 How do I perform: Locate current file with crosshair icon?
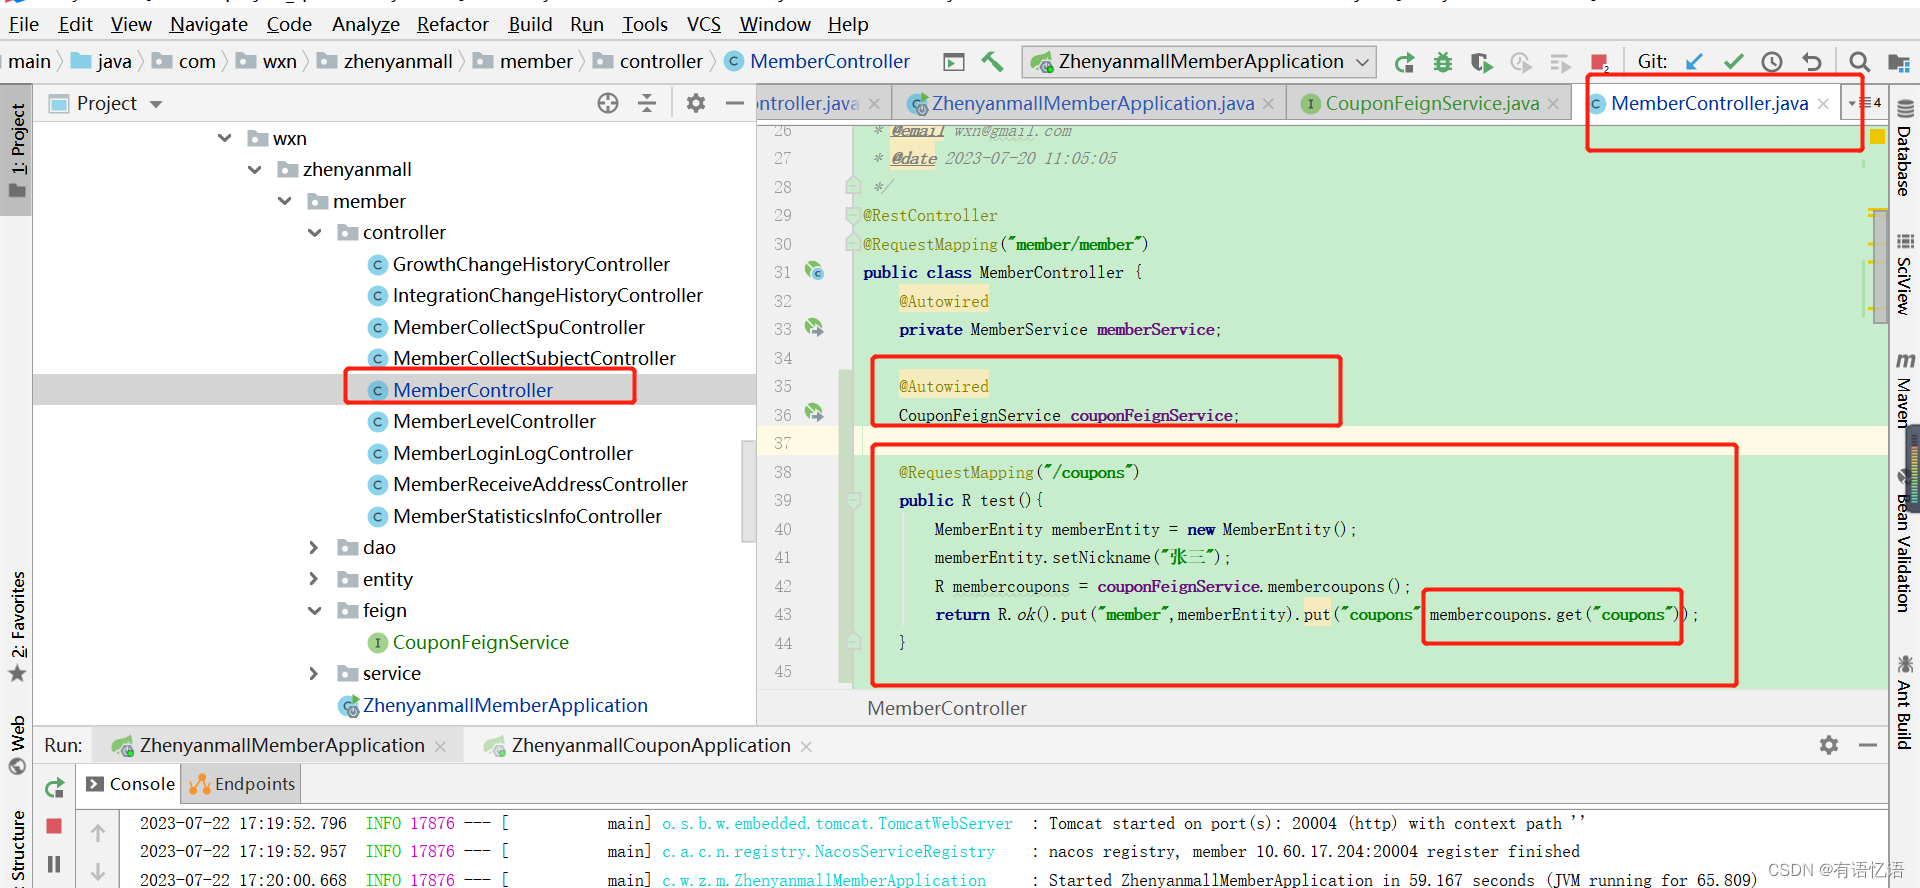coord(608,103)
